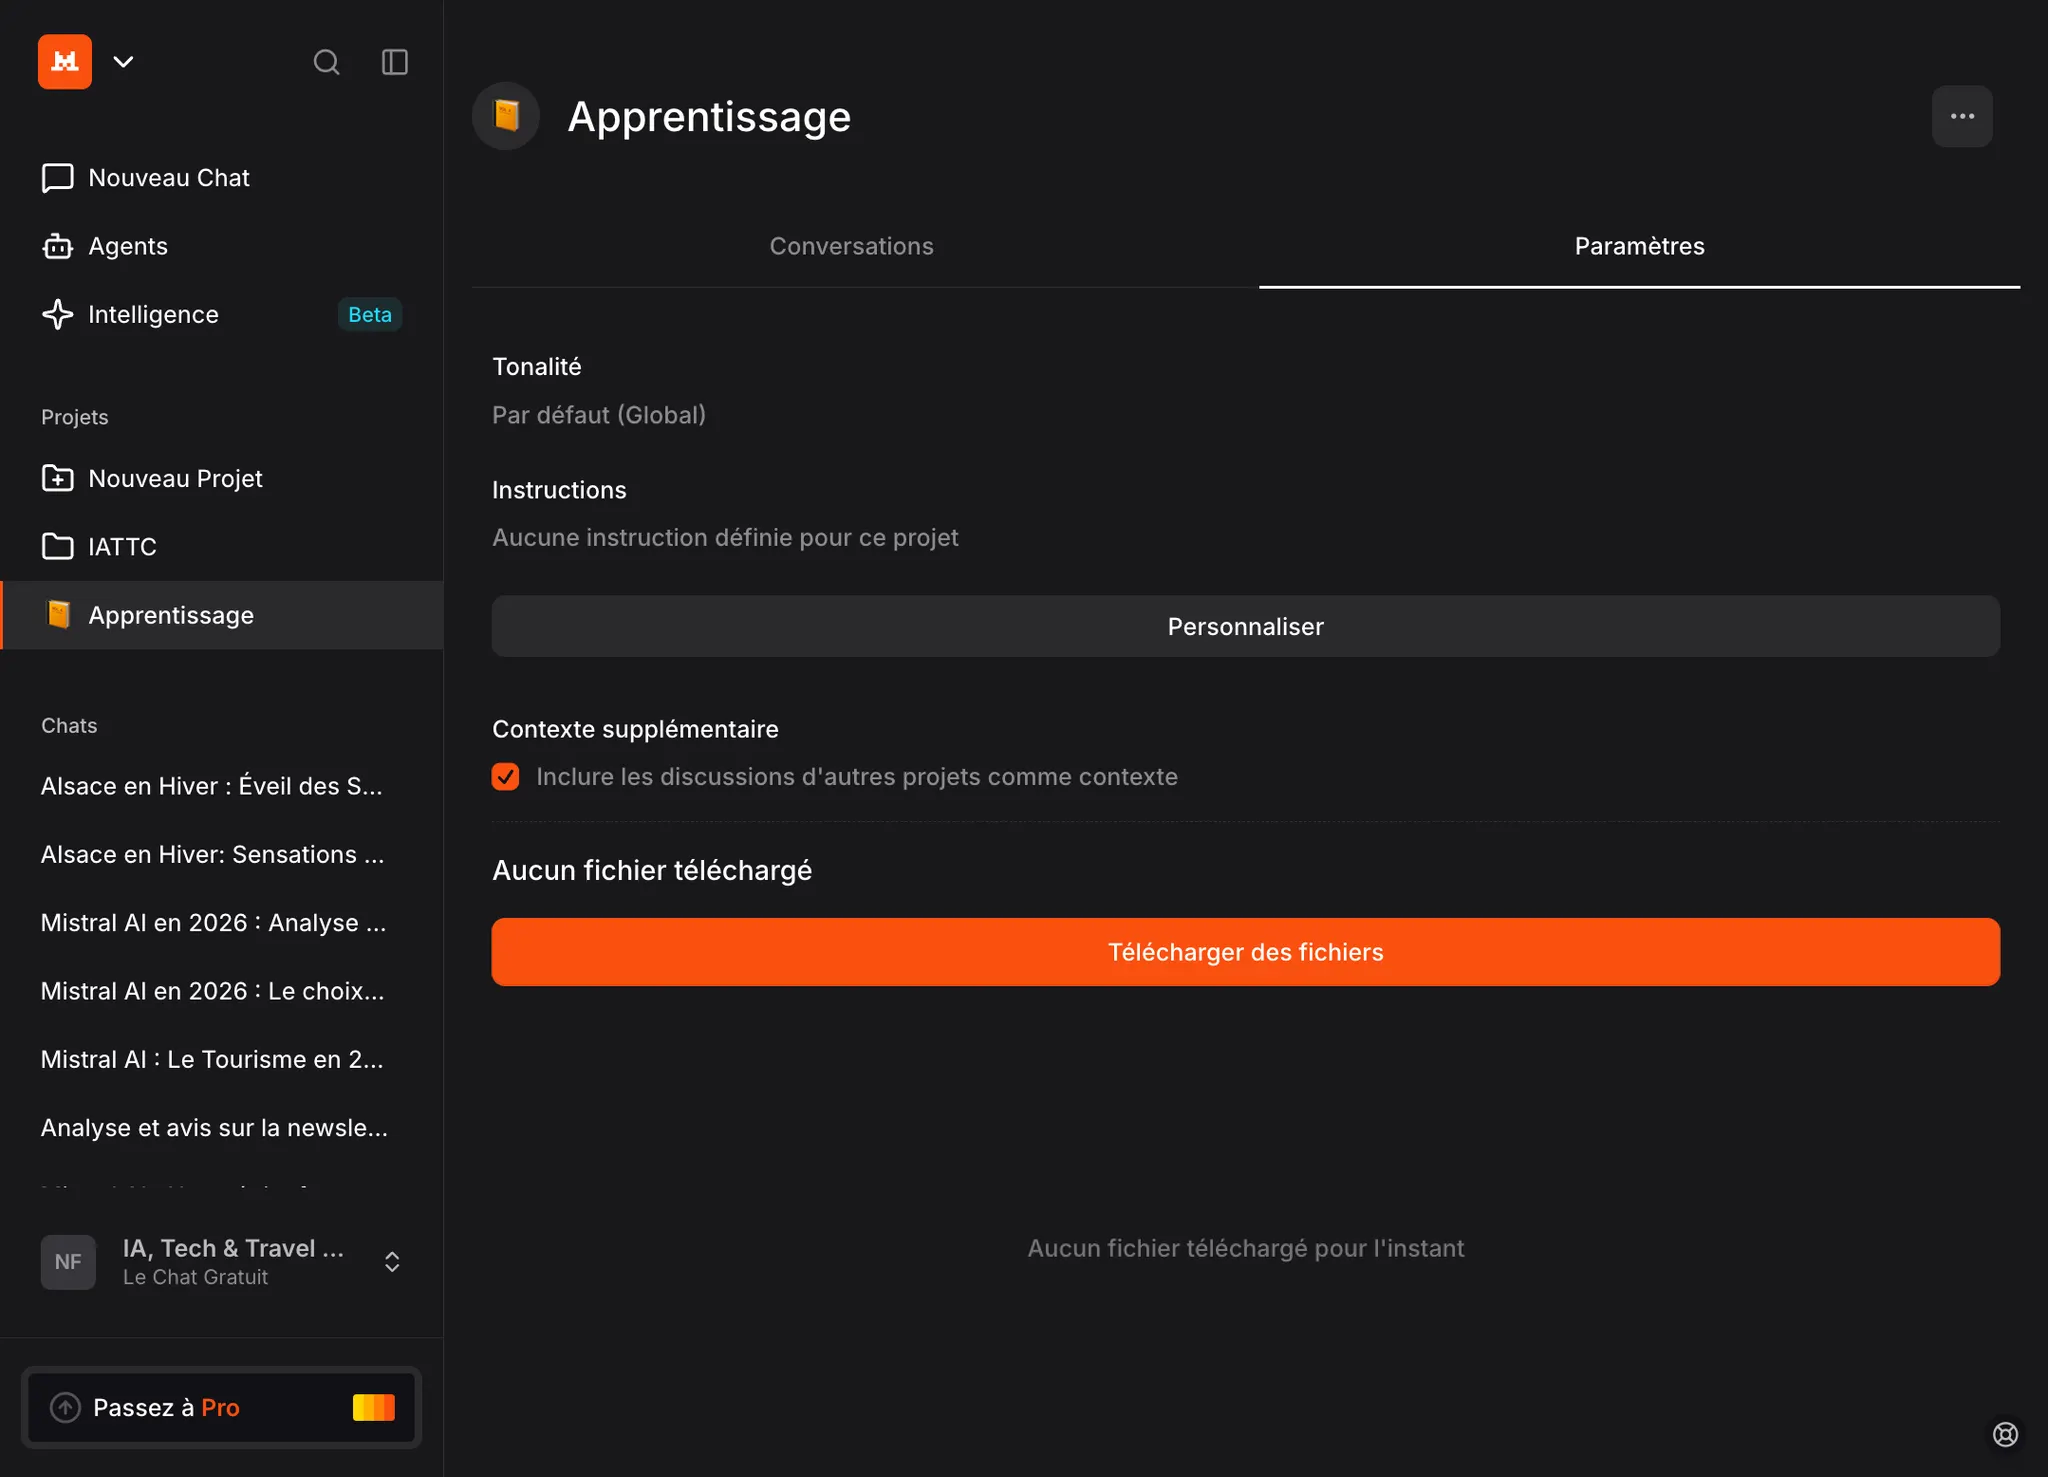Switch to the Conversations tab
The width and height of the screenshot is (2048, 1477).
851,246
